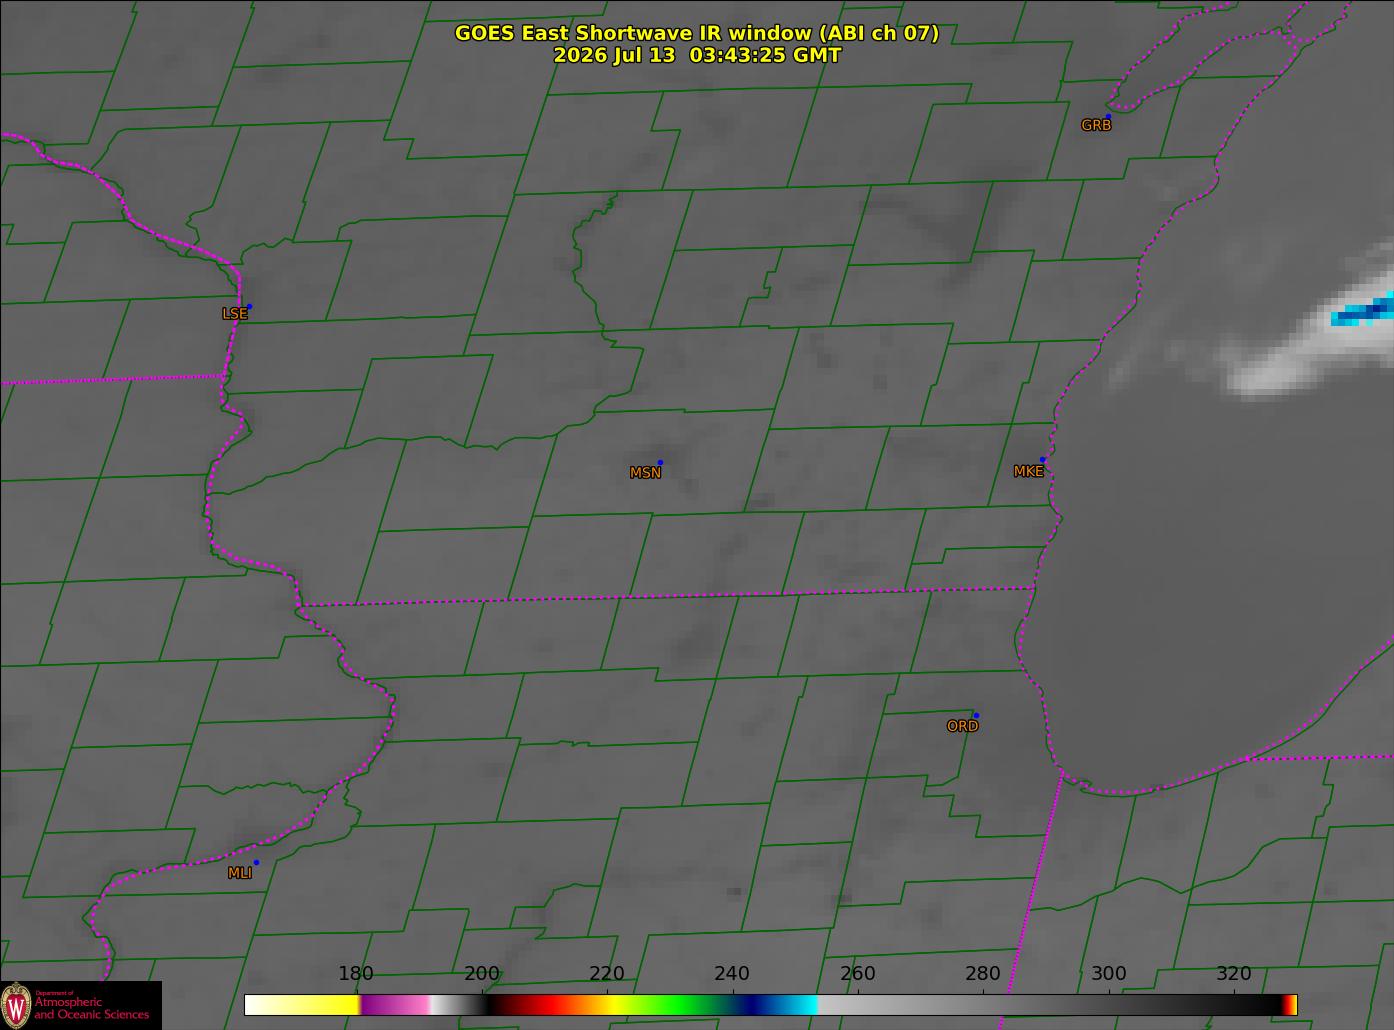Click the magenta segment of the colorbar
The image size is (1394, 1030).
pos(395,1005)
